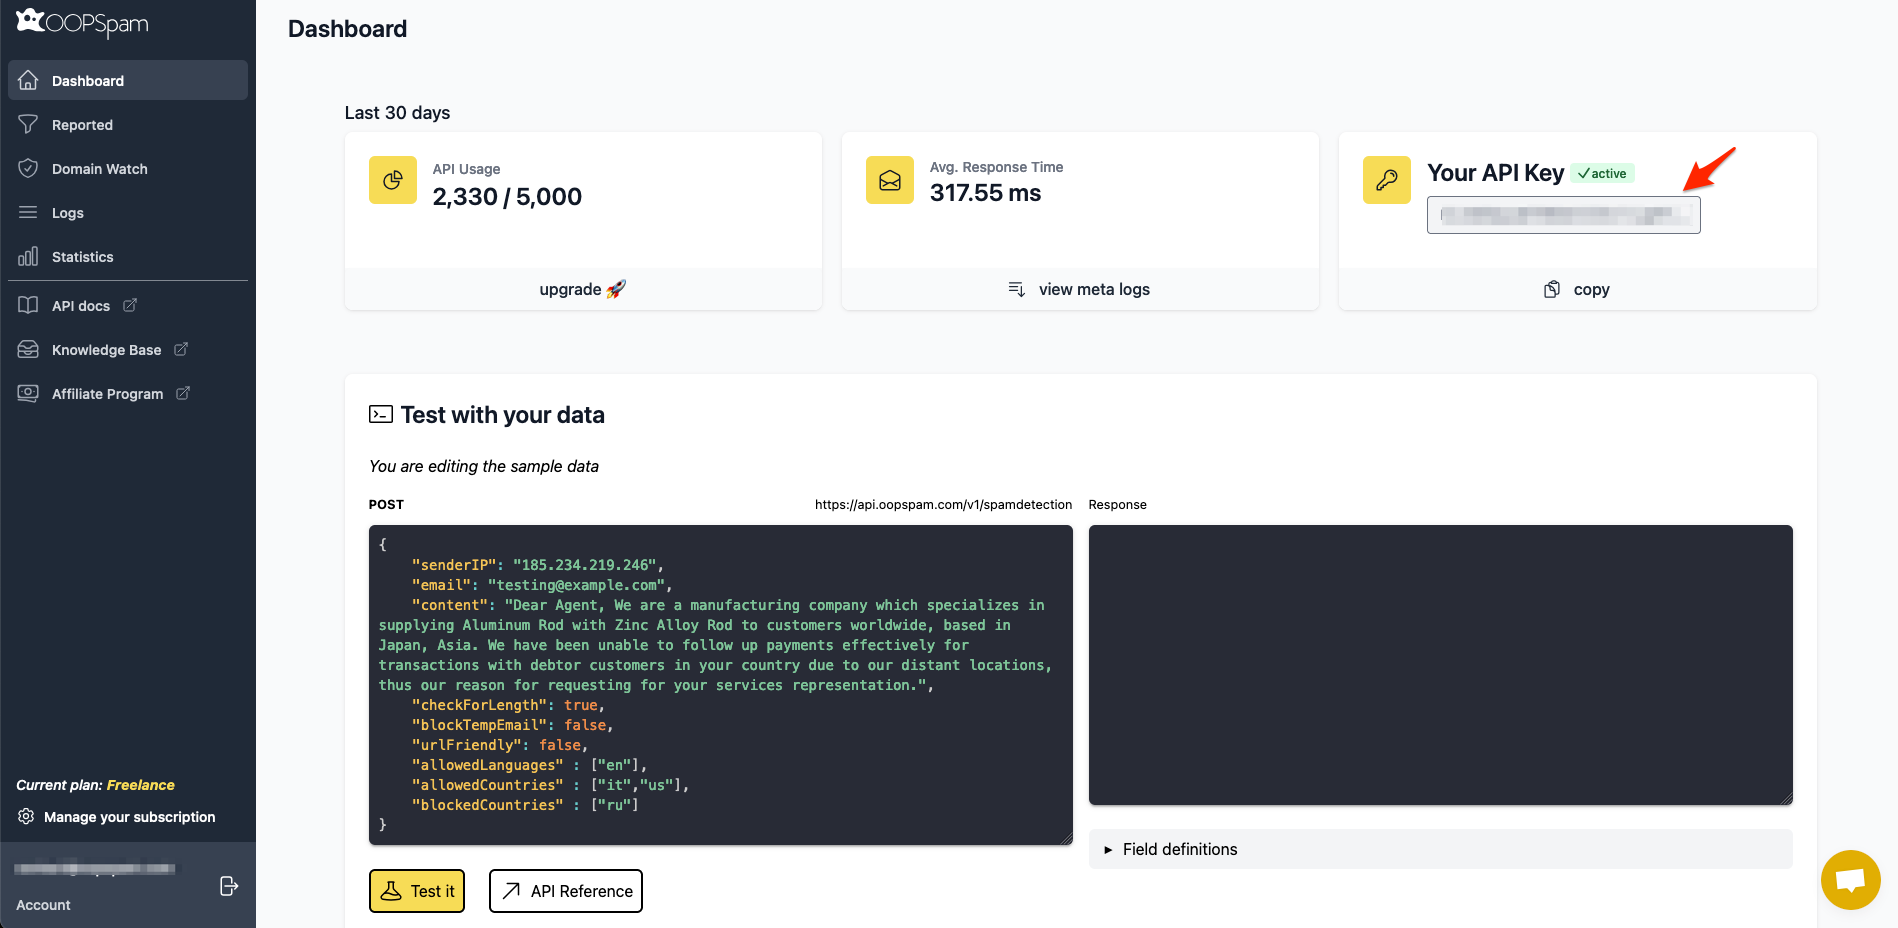1898x928 pixels.
Task: Click the upgrade button
Action: coord(583,289)
